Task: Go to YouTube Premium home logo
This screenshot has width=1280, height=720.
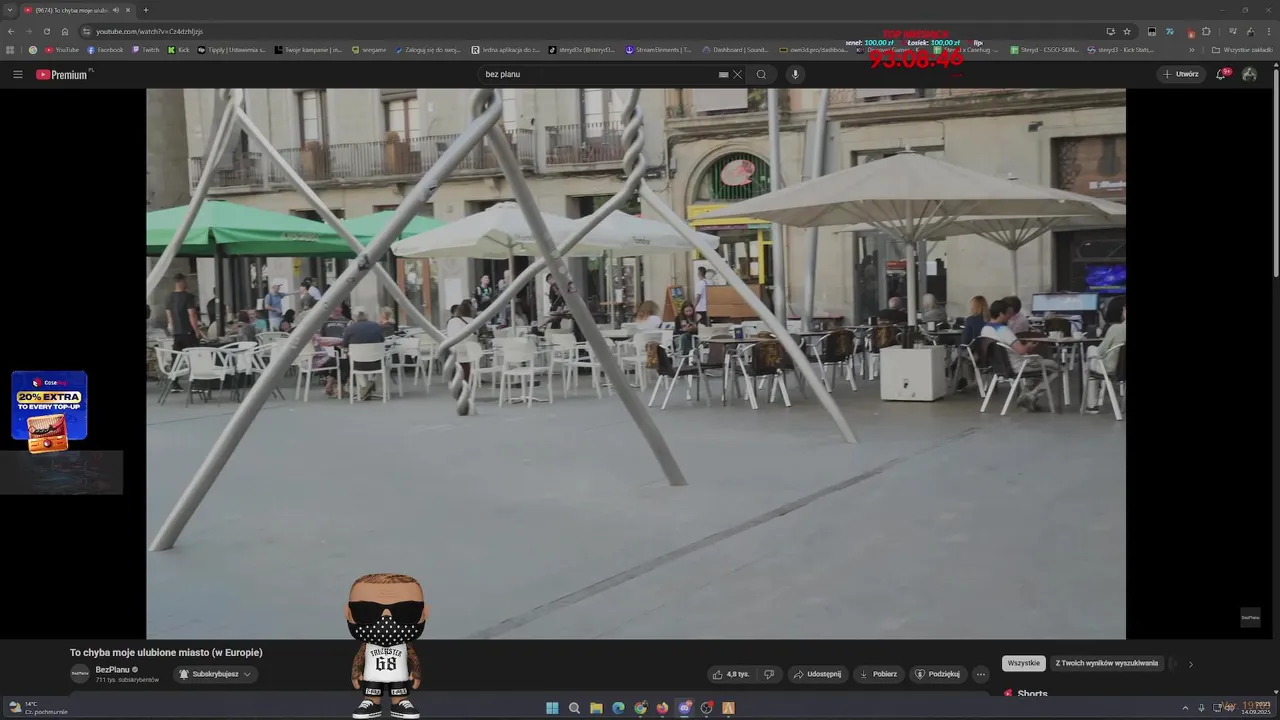Action: point(63,74)
